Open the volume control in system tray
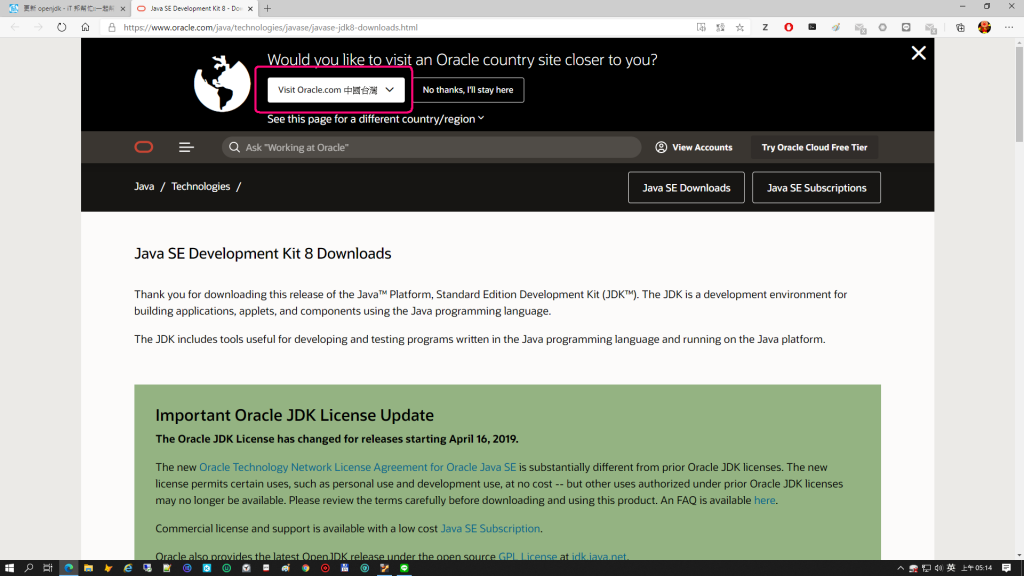Viewport: 1024px width, 576px height. [x=938, y=568]
